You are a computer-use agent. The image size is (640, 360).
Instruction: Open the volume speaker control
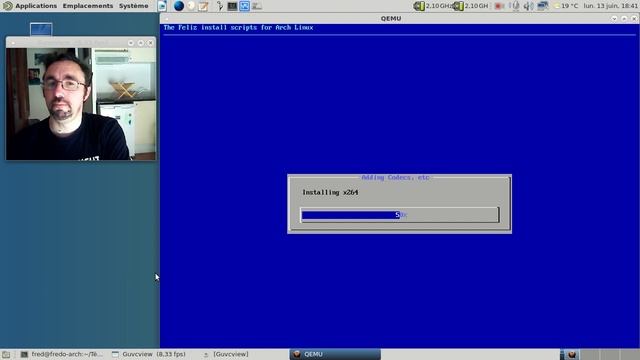pyautogui.click(x=528, y=6)
